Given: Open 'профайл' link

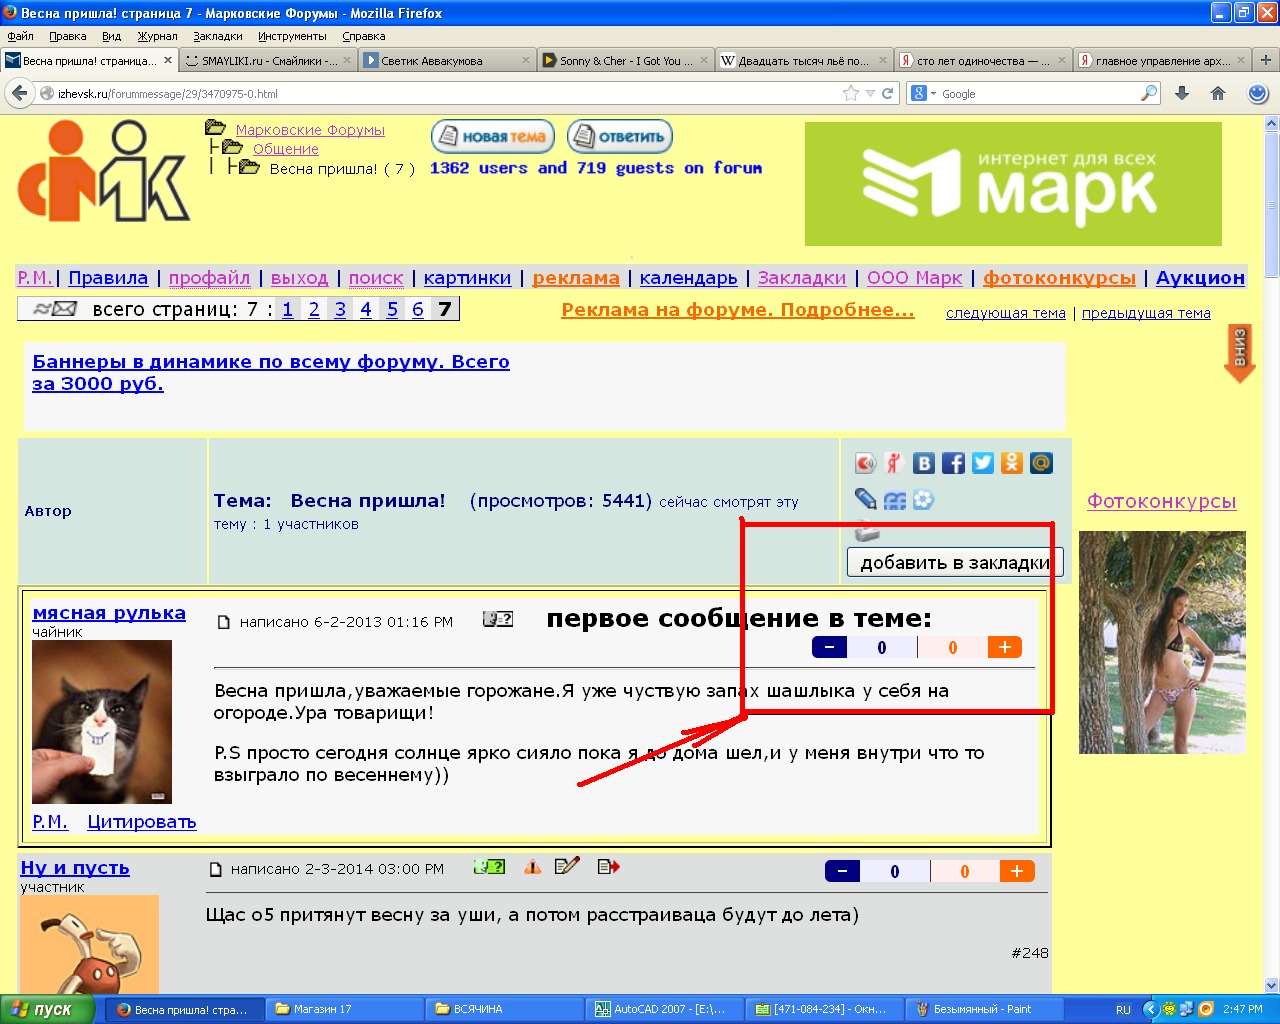Looking at the screenshot, I should pyautogui.click(x=209, y=278).
